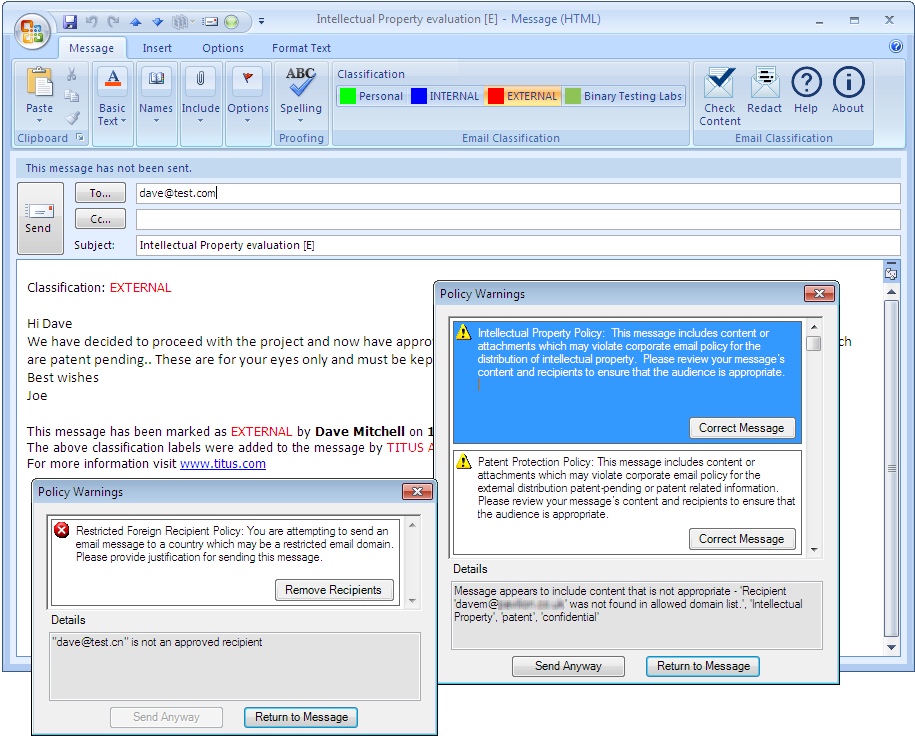The height and width of the screenshot is (736, 915).
Task: Select Binary Testing Labs classification
Action: [624, 96]
